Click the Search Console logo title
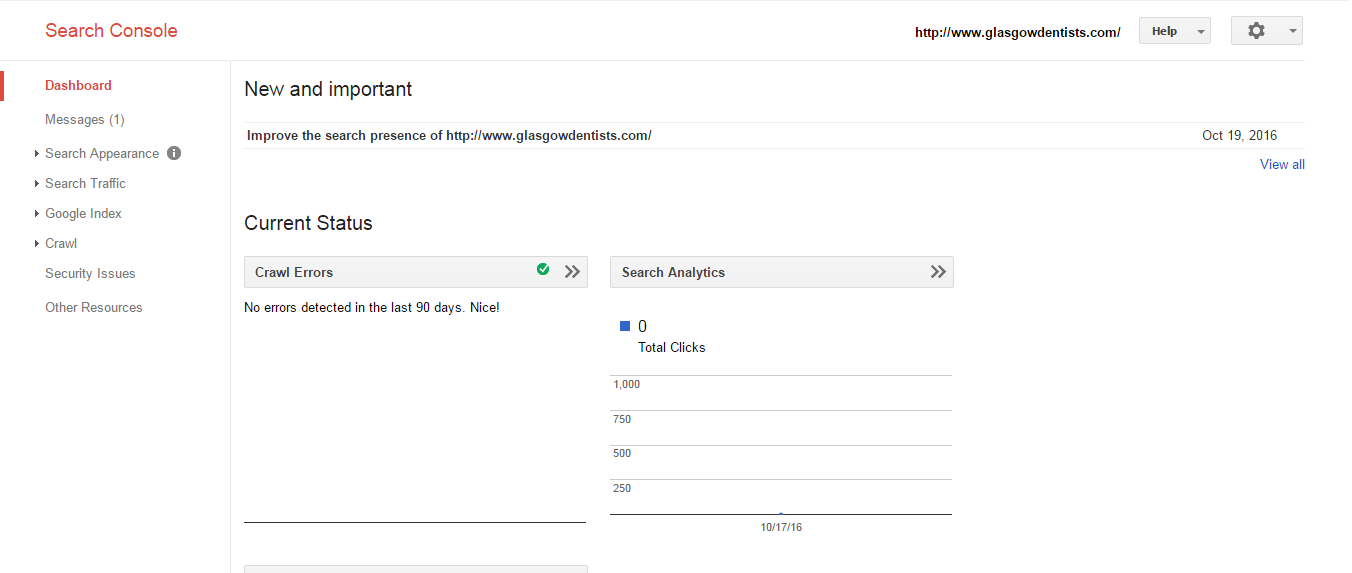The image size is (1352, 573). point(111,31)
